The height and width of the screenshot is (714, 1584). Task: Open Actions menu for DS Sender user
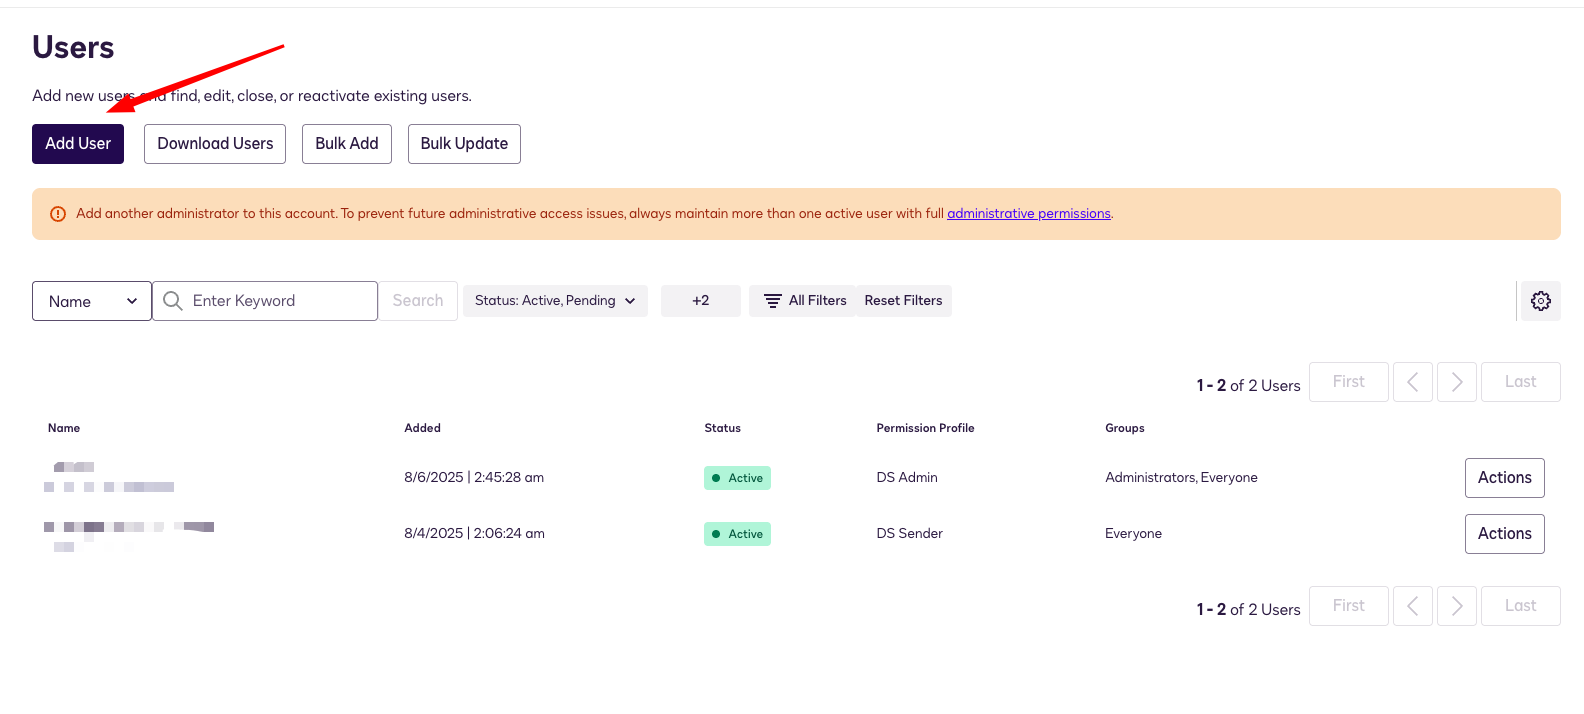1504,534
